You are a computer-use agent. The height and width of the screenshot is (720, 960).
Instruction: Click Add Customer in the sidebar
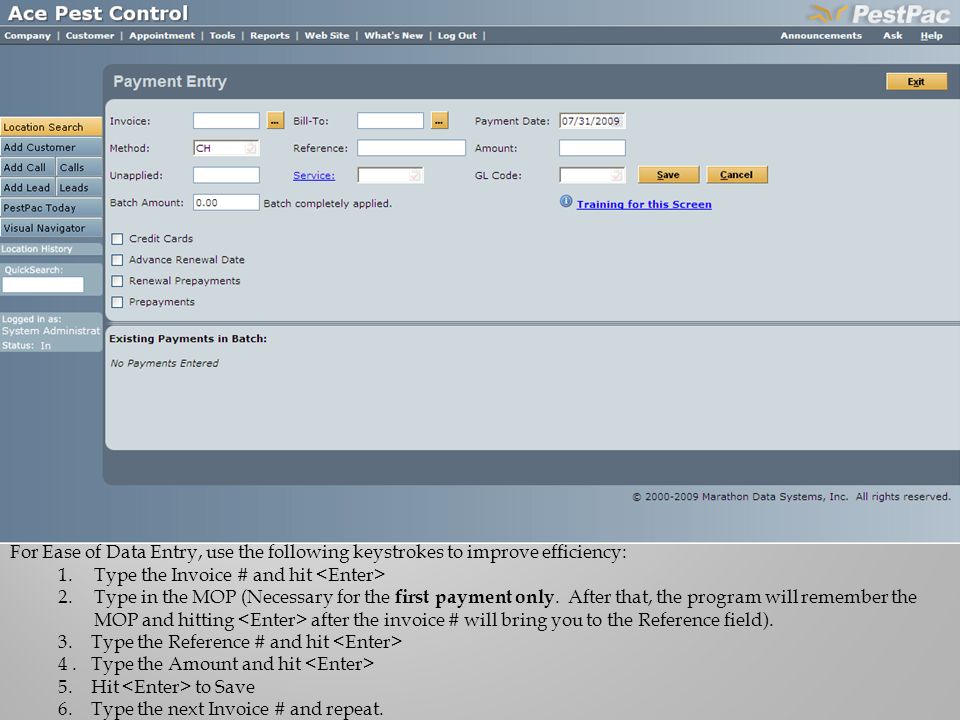coord(51,147)
